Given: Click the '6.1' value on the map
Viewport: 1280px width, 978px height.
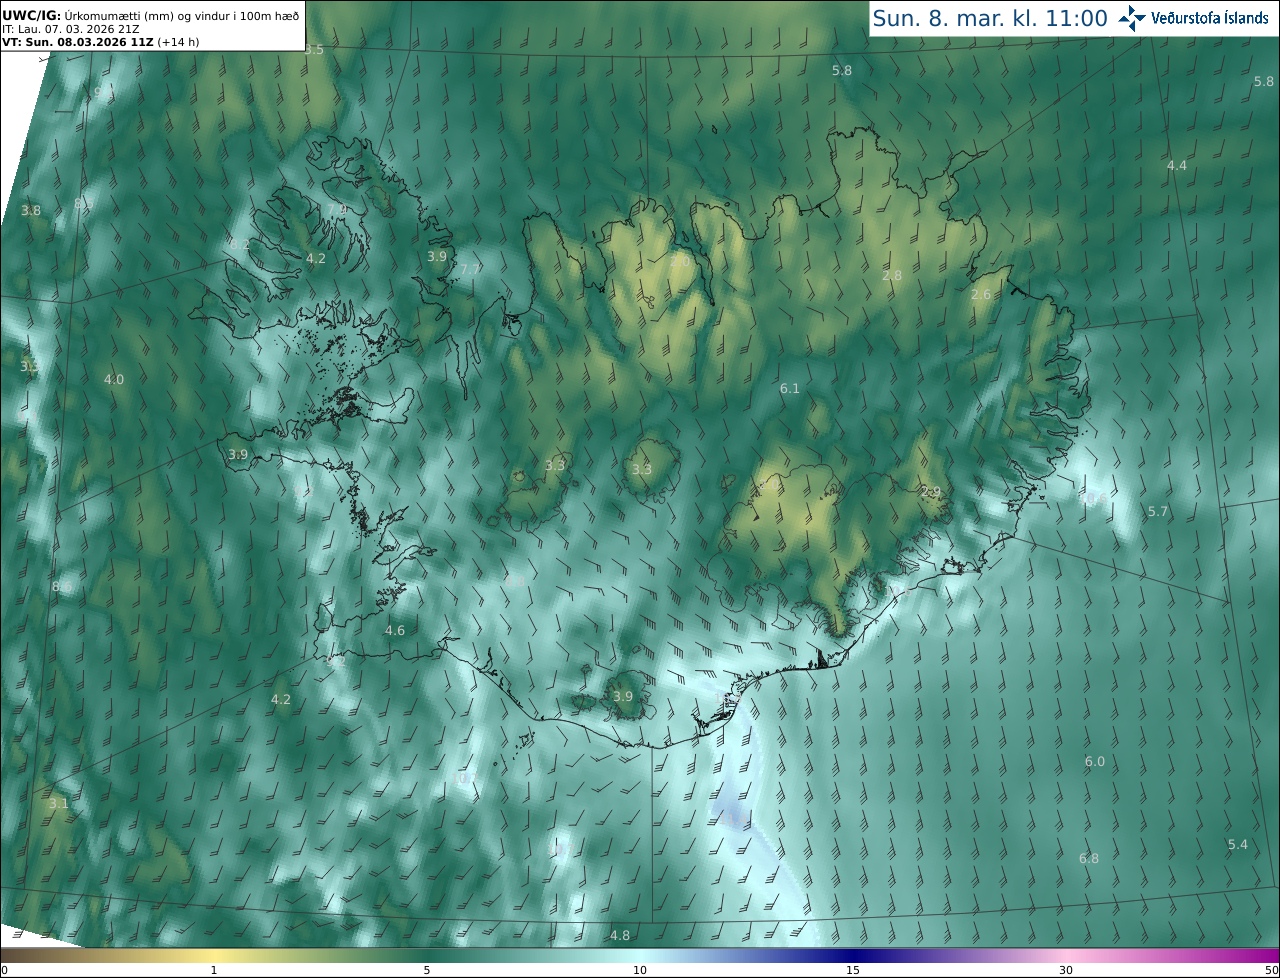Looking at the screenshot, I should click(x=790, y=388).
